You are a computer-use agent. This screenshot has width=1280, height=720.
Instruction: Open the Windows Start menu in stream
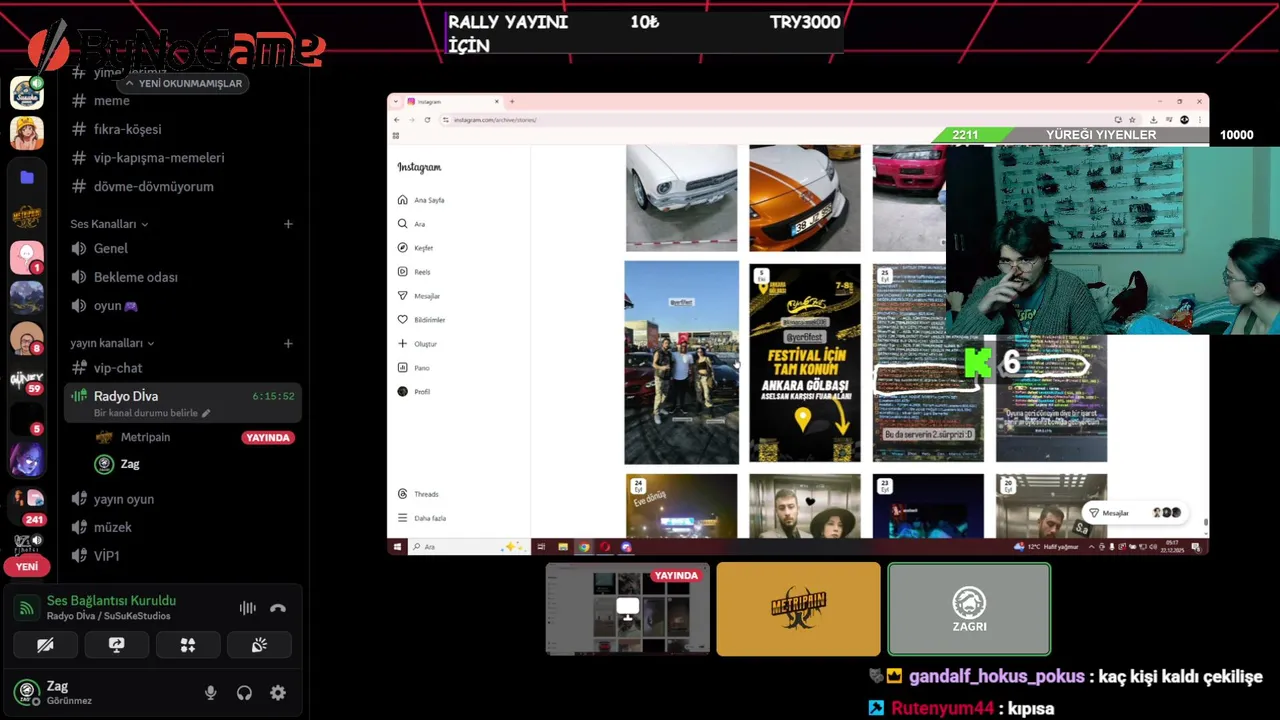(397, 547)
